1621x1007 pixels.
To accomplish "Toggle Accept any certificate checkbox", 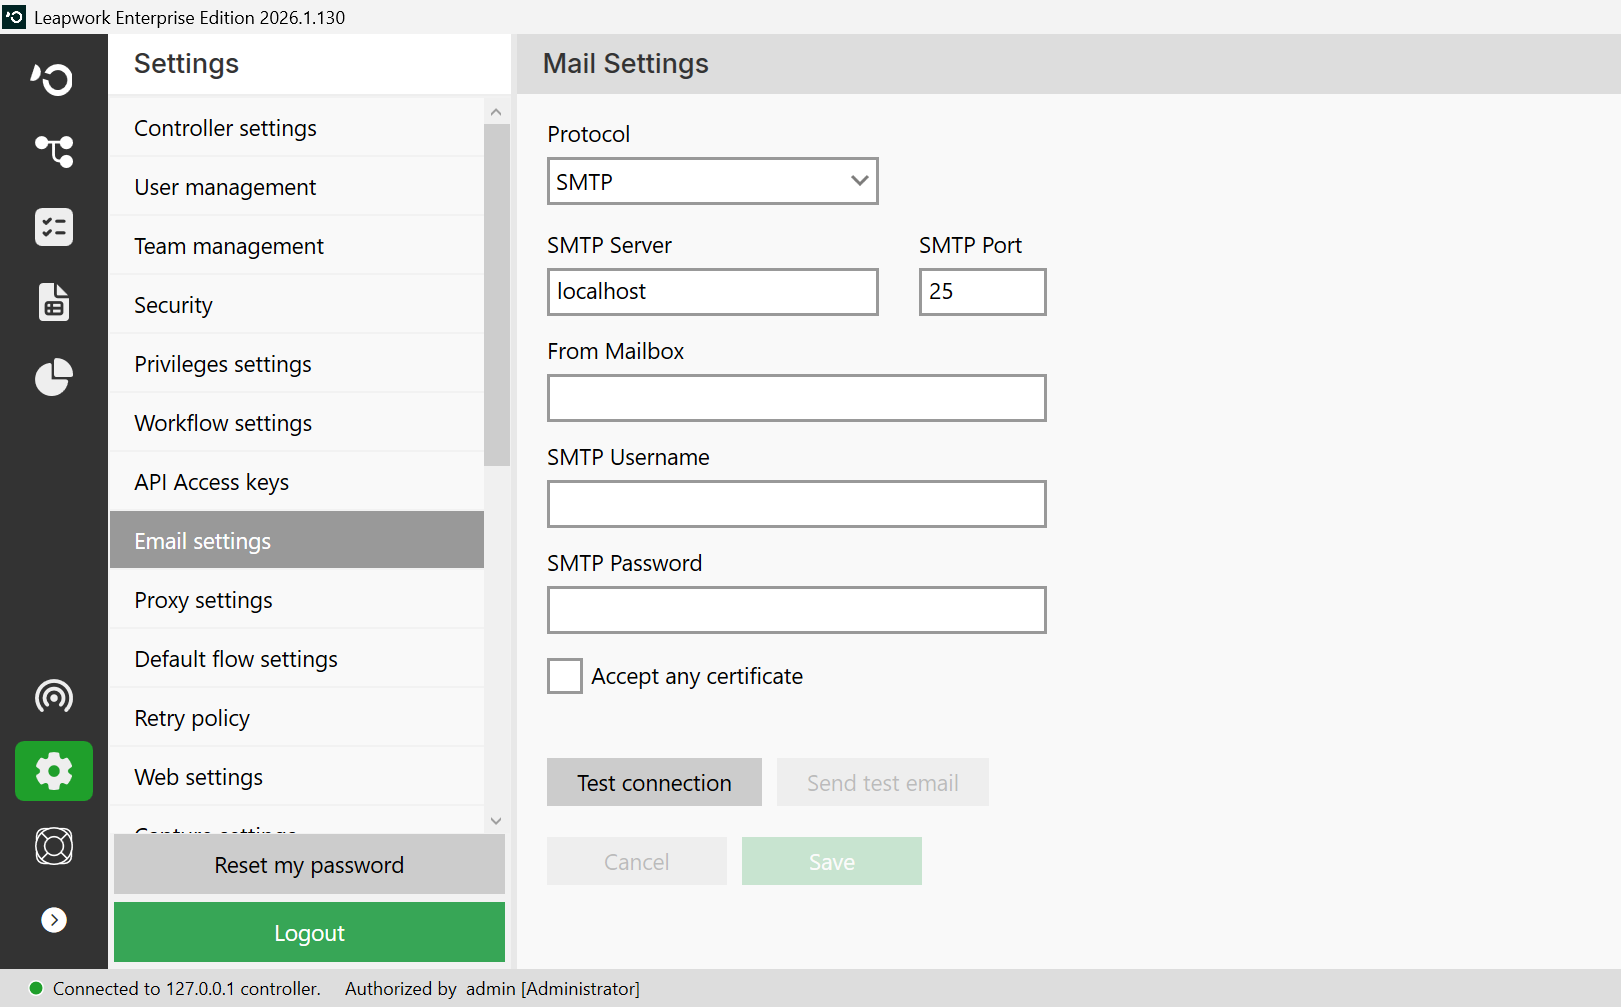I will pos(565,676).
